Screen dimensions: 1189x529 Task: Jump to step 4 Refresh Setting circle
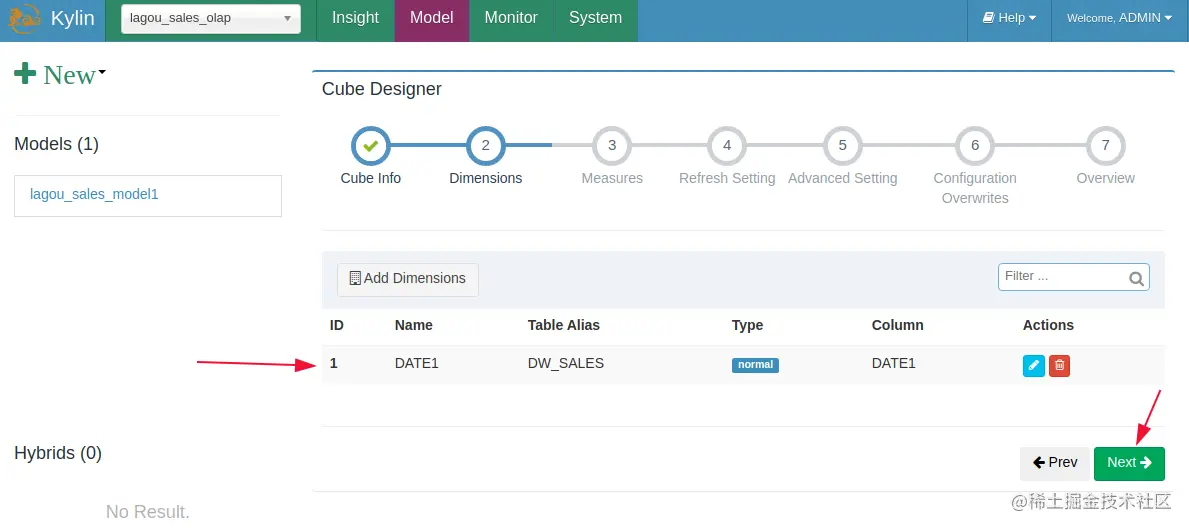point(727,146)
